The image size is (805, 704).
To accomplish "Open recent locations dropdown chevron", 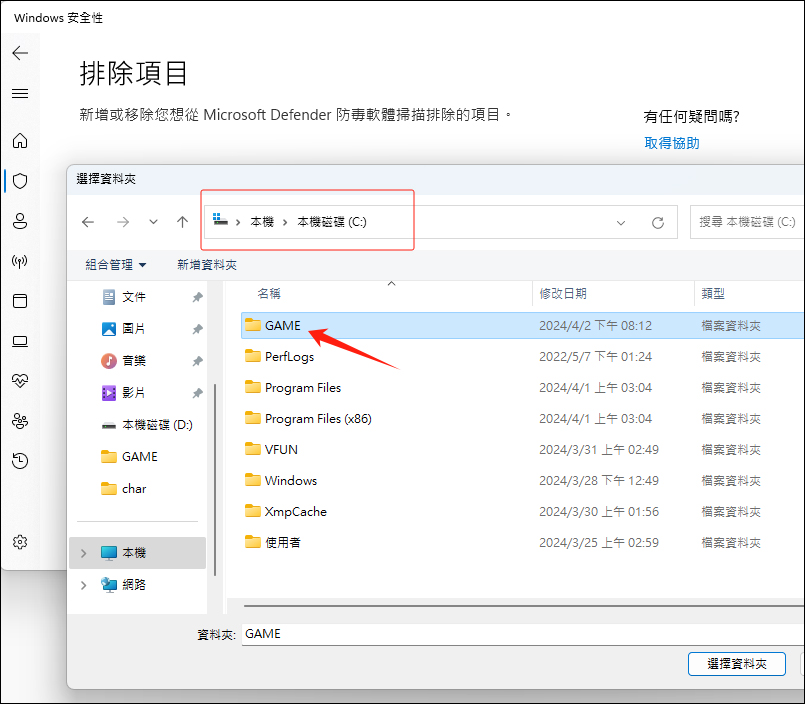I will coord(153,222).
